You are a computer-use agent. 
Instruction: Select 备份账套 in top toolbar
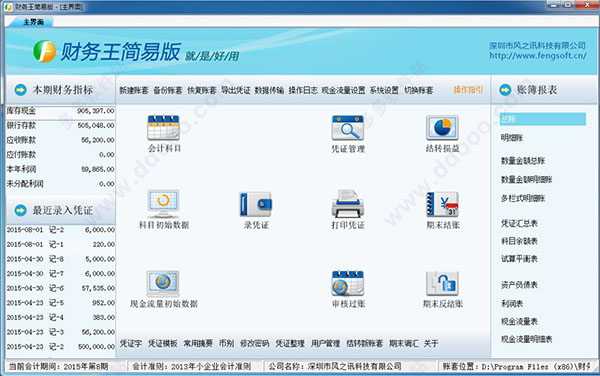168,90
